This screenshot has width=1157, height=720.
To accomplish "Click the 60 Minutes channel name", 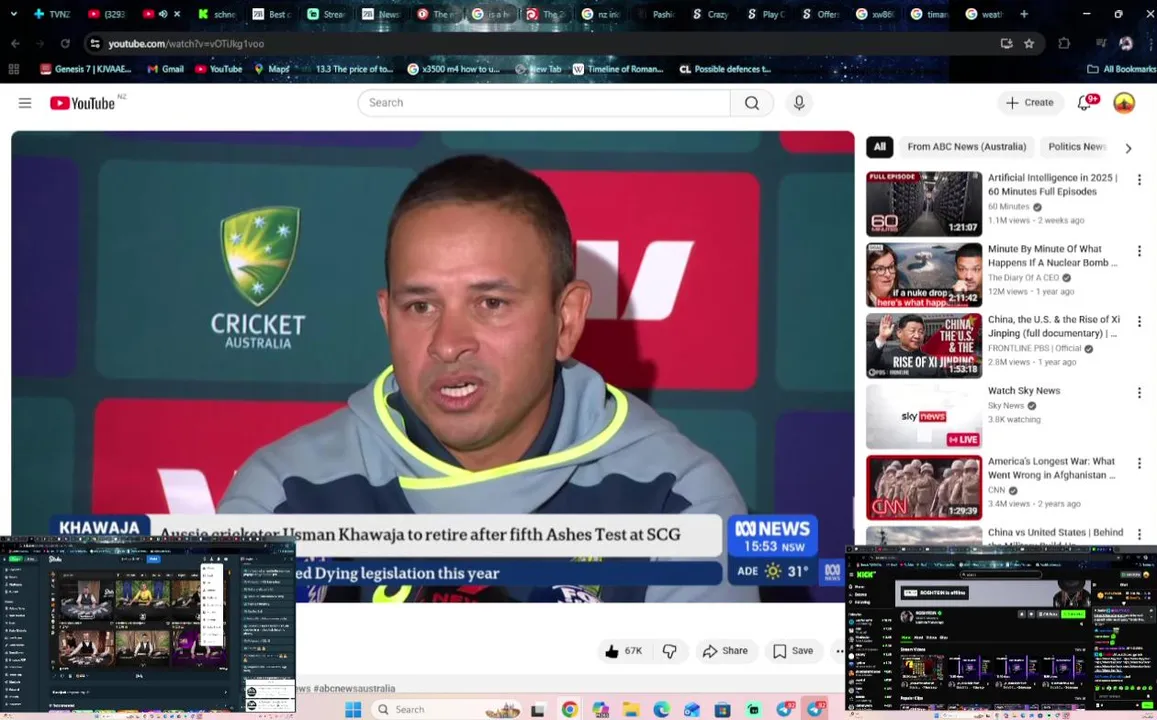I will click(x=1008, y=207).
